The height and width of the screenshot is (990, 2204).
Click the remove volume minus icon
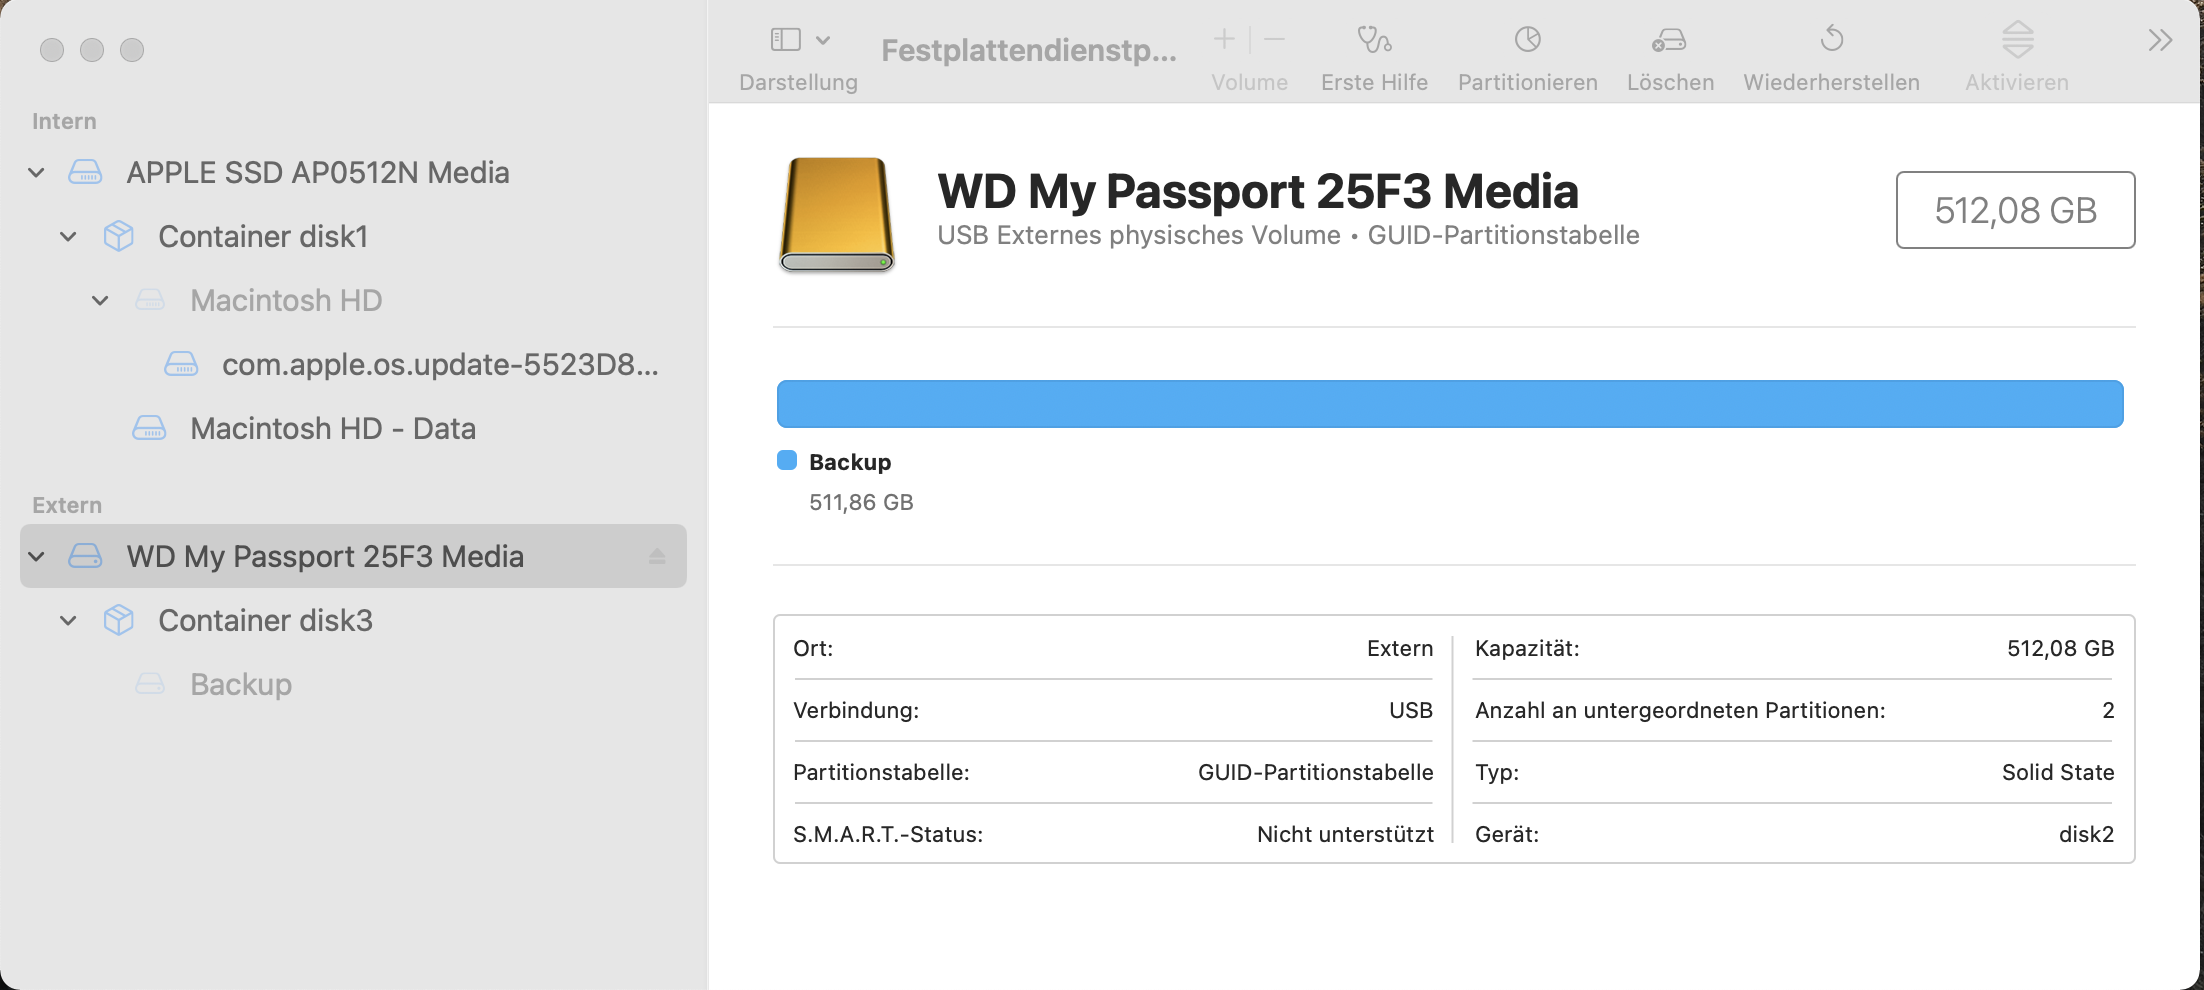(x=1274, y=40)
